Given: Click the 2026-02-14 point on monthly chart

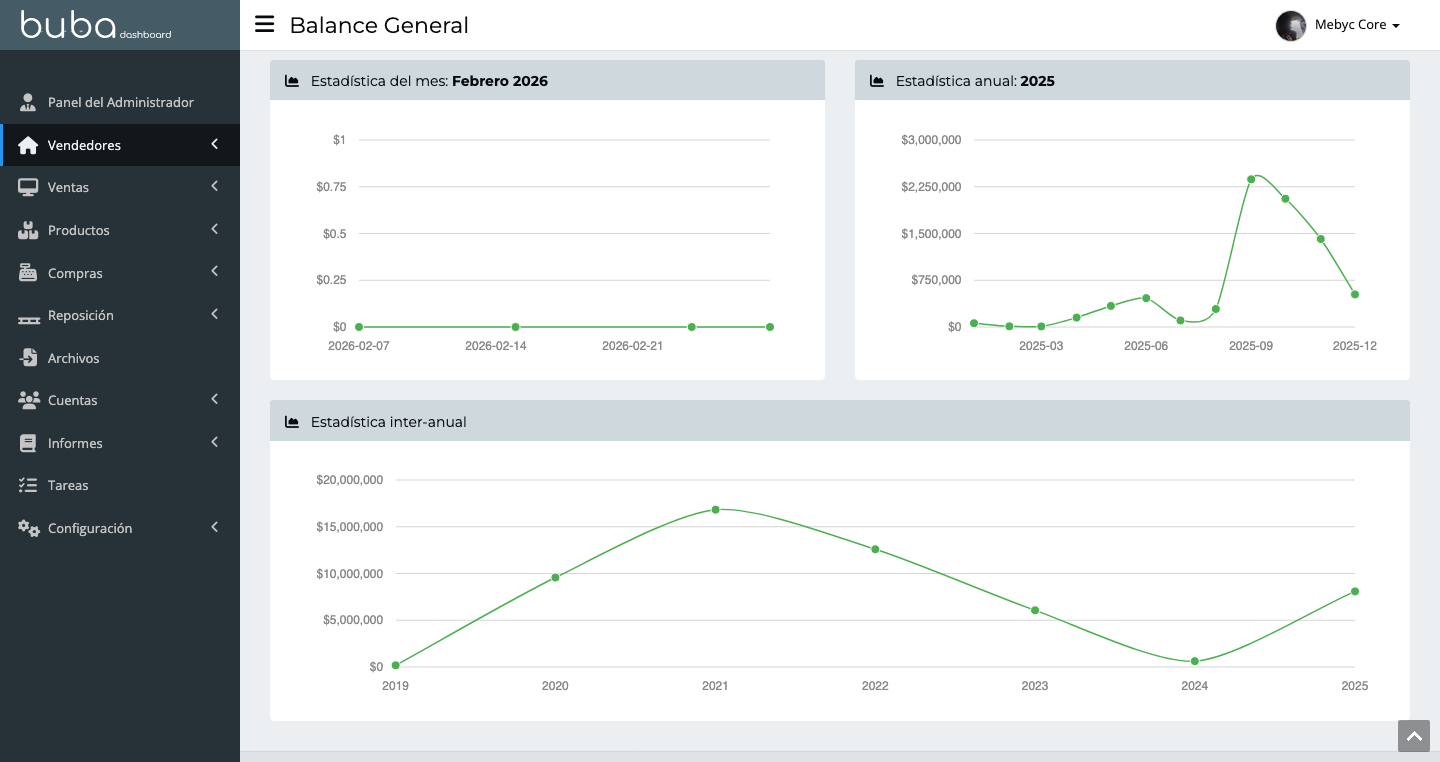Looking at the screenshot, I should tap(515, 327).
